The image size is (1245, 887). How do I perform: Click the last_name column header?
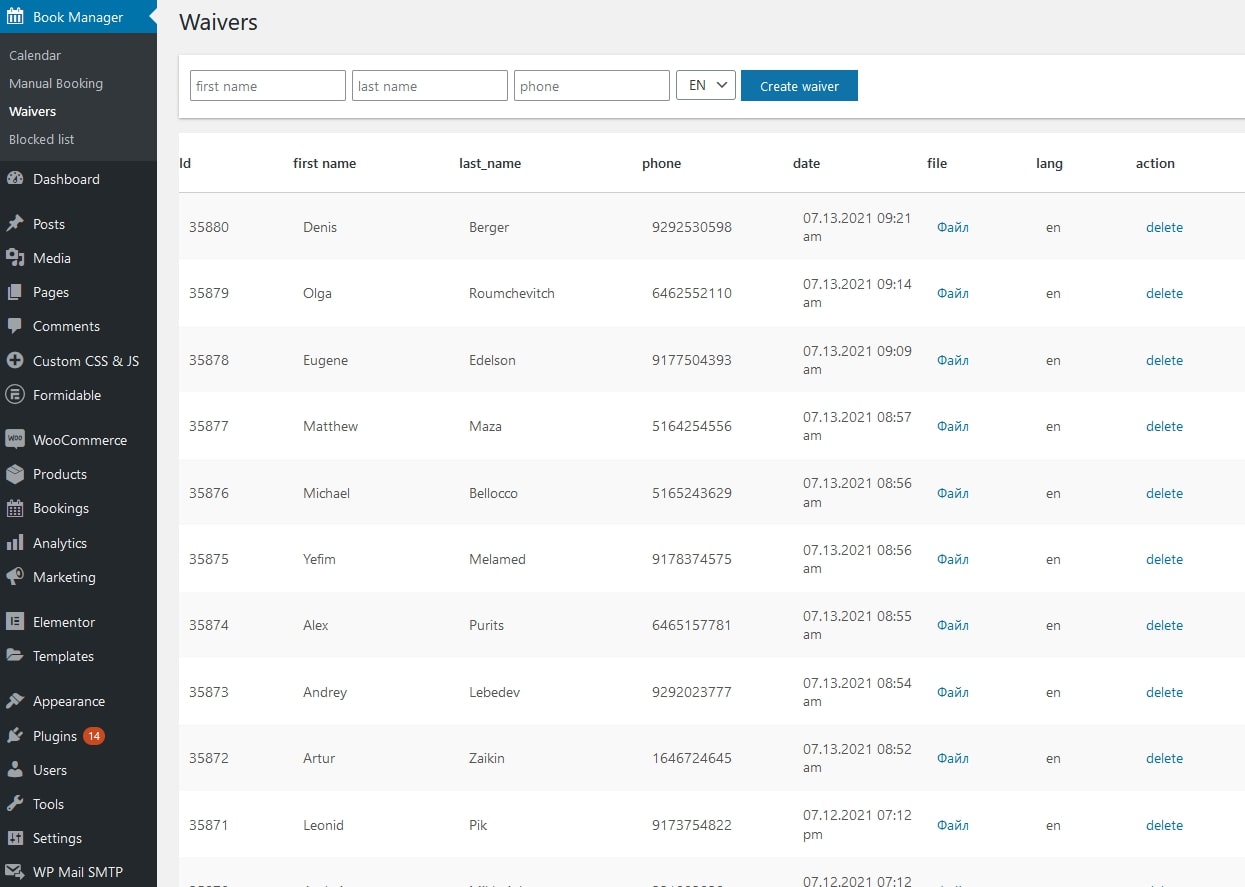(490, 163)
